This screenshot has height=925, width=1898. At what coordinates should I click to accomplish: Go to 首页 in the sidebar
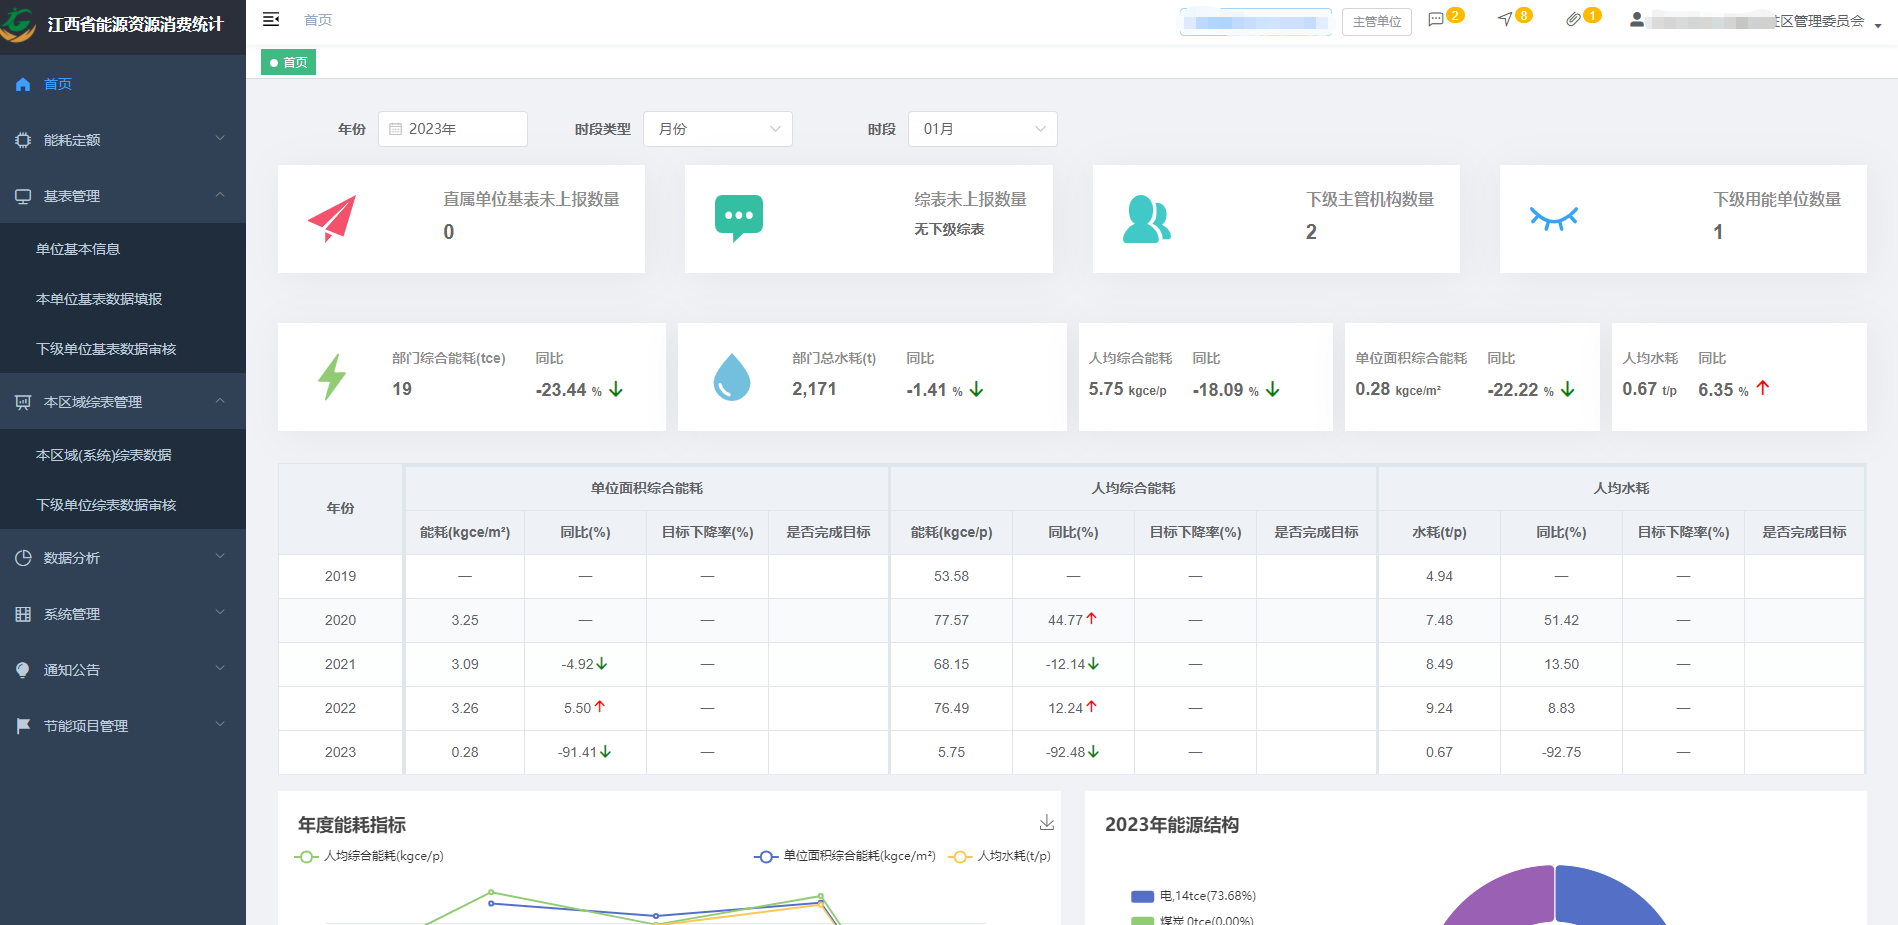click(123, 84)
